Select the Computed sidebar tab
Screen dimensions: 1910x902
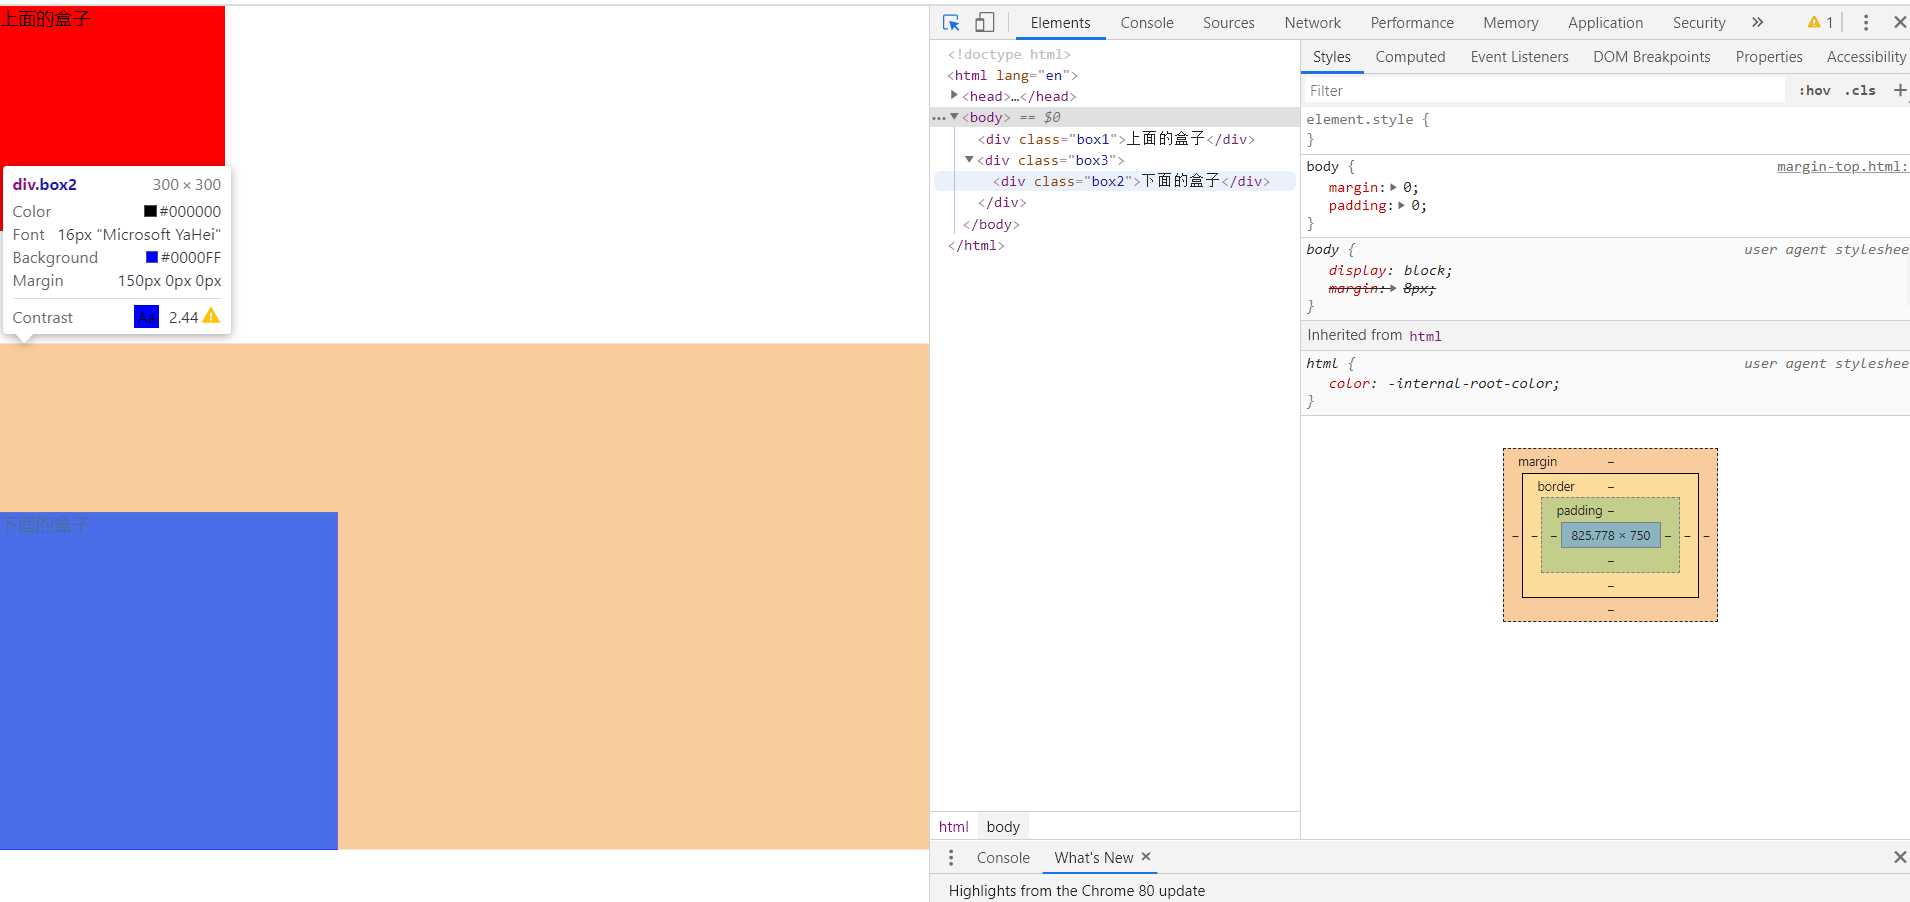[1410, 57]
